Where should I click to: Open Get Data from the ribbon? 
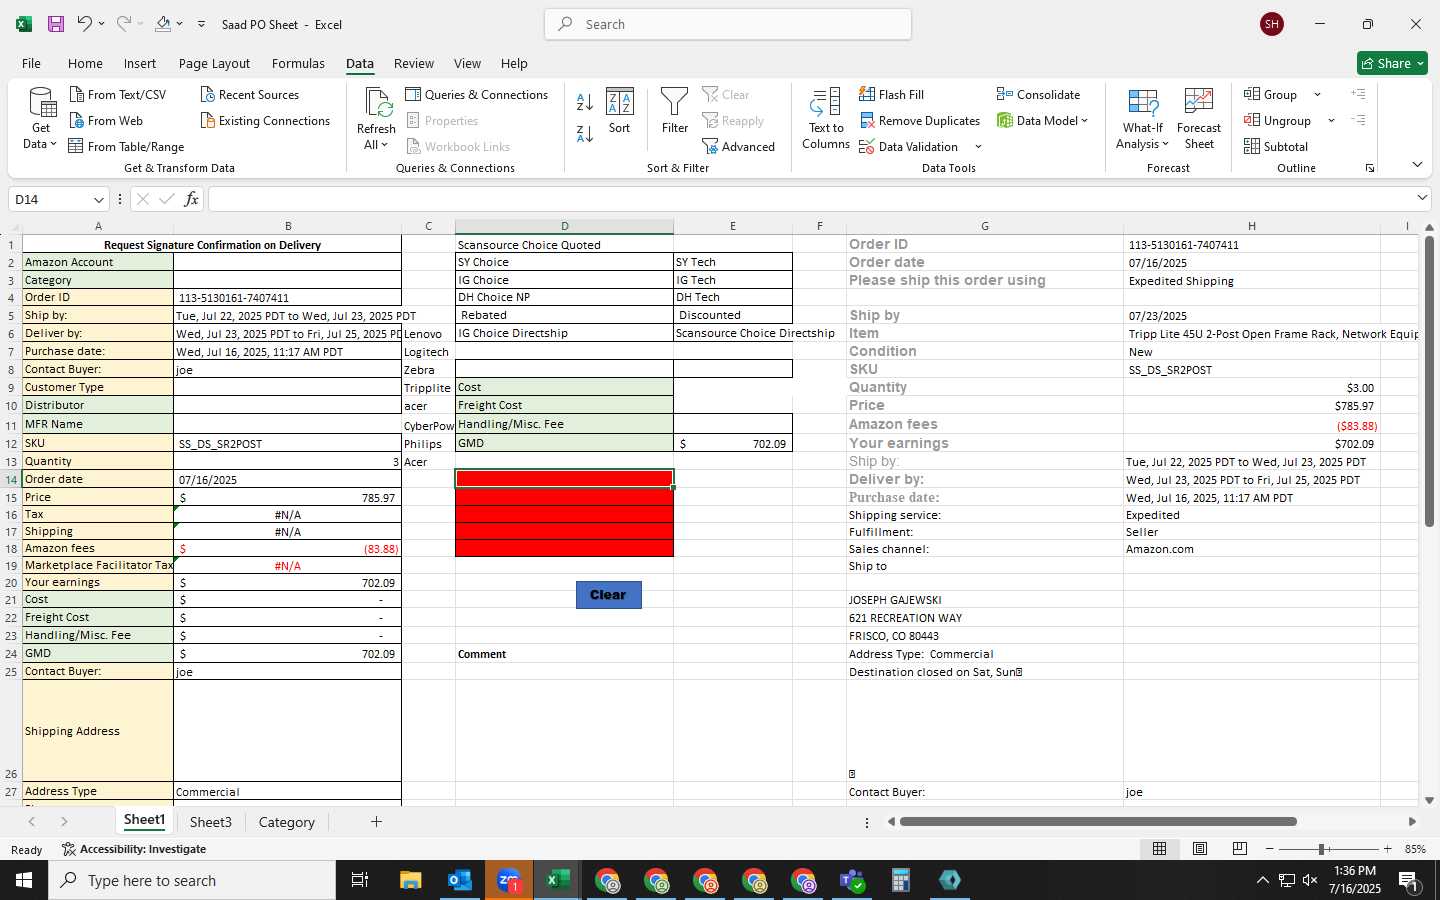coord(41,119)
